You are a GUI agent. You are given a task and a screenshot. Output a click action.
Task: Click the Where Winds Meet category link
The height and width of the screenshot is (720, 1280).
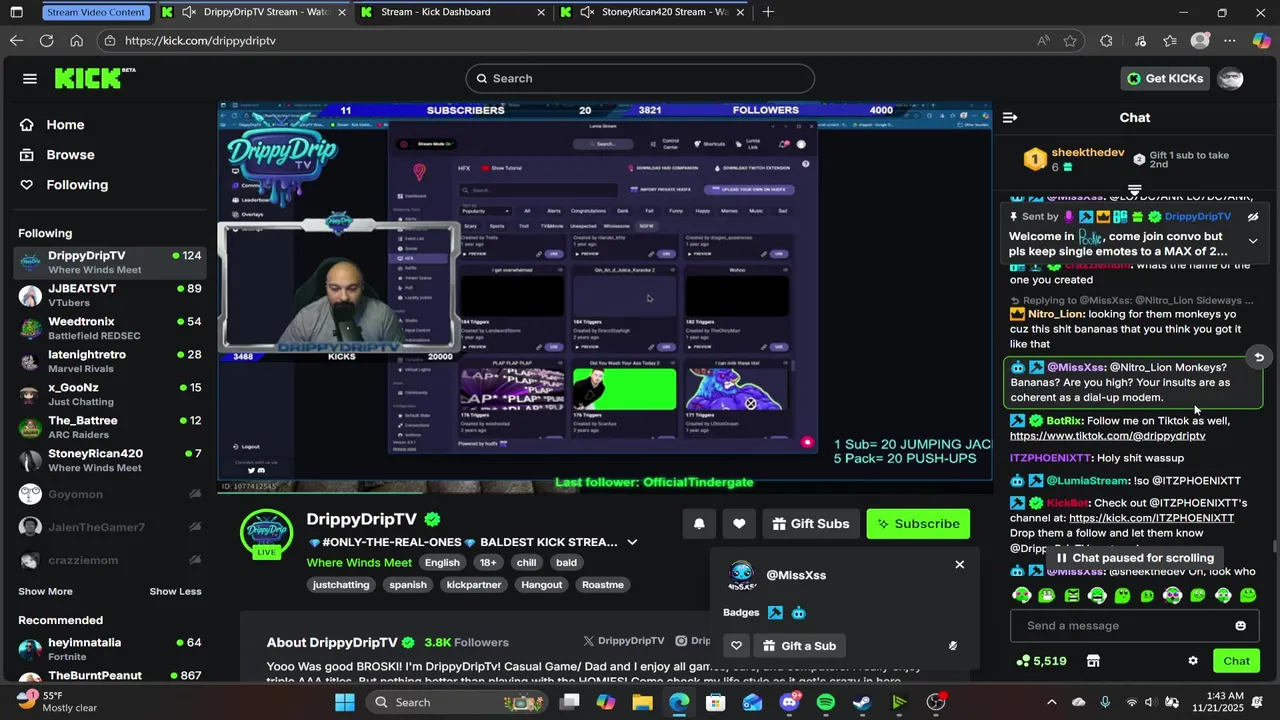pos(359,563)
